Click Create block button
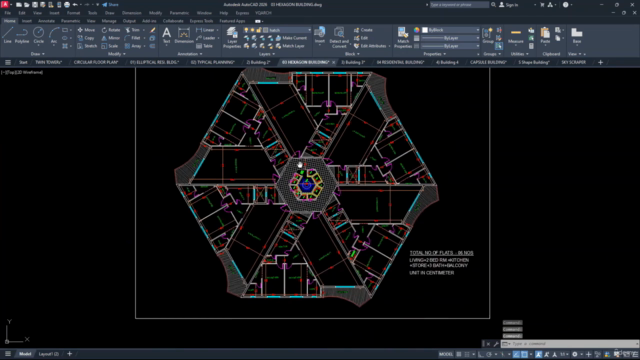640x360 pixels. (x=363, y=30)
